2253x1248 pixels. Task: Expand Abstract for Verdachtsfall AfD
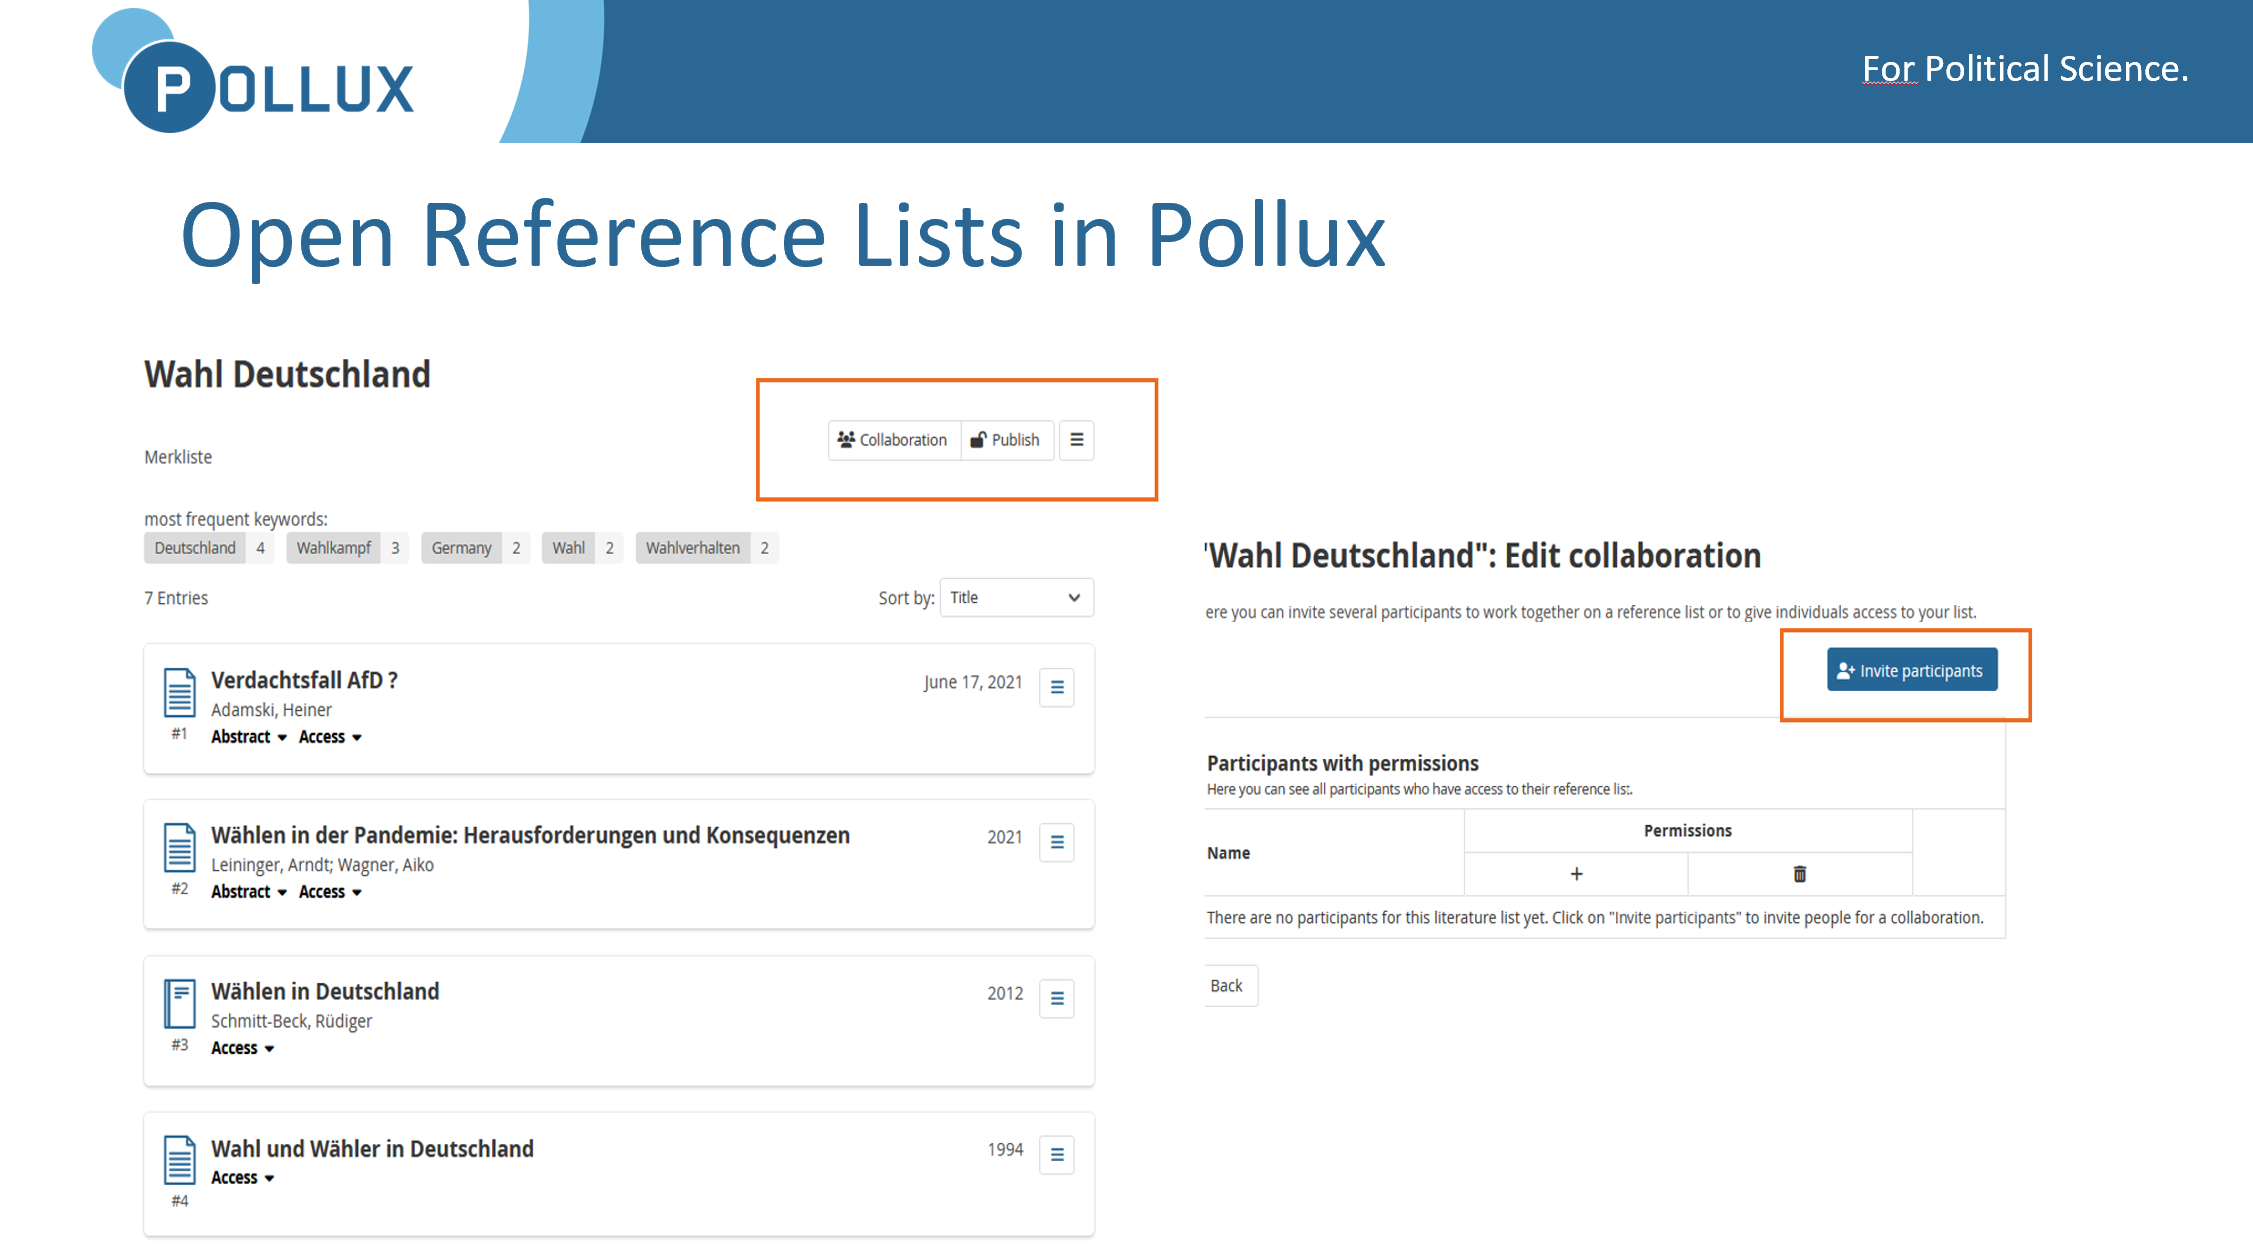(249, 737)
